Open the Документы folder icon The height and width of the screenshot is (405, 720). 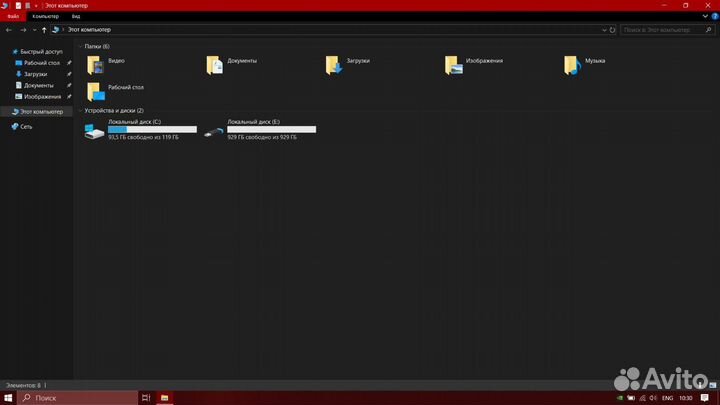tap(215, 65)
